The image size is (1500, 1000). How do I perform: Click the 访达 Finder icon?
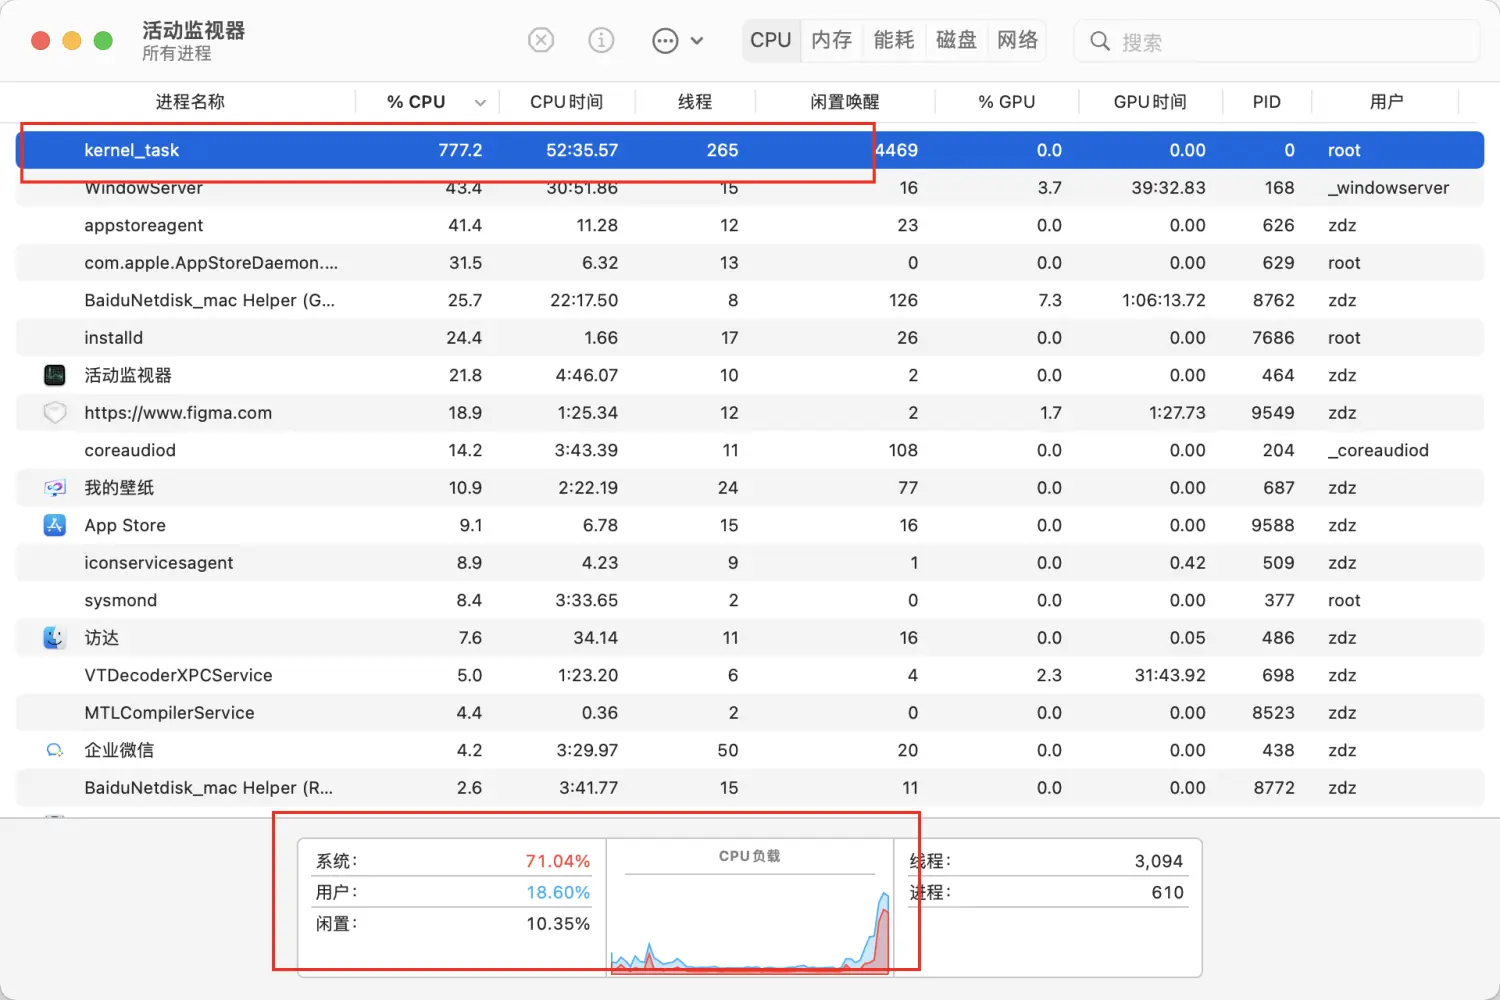55,638
